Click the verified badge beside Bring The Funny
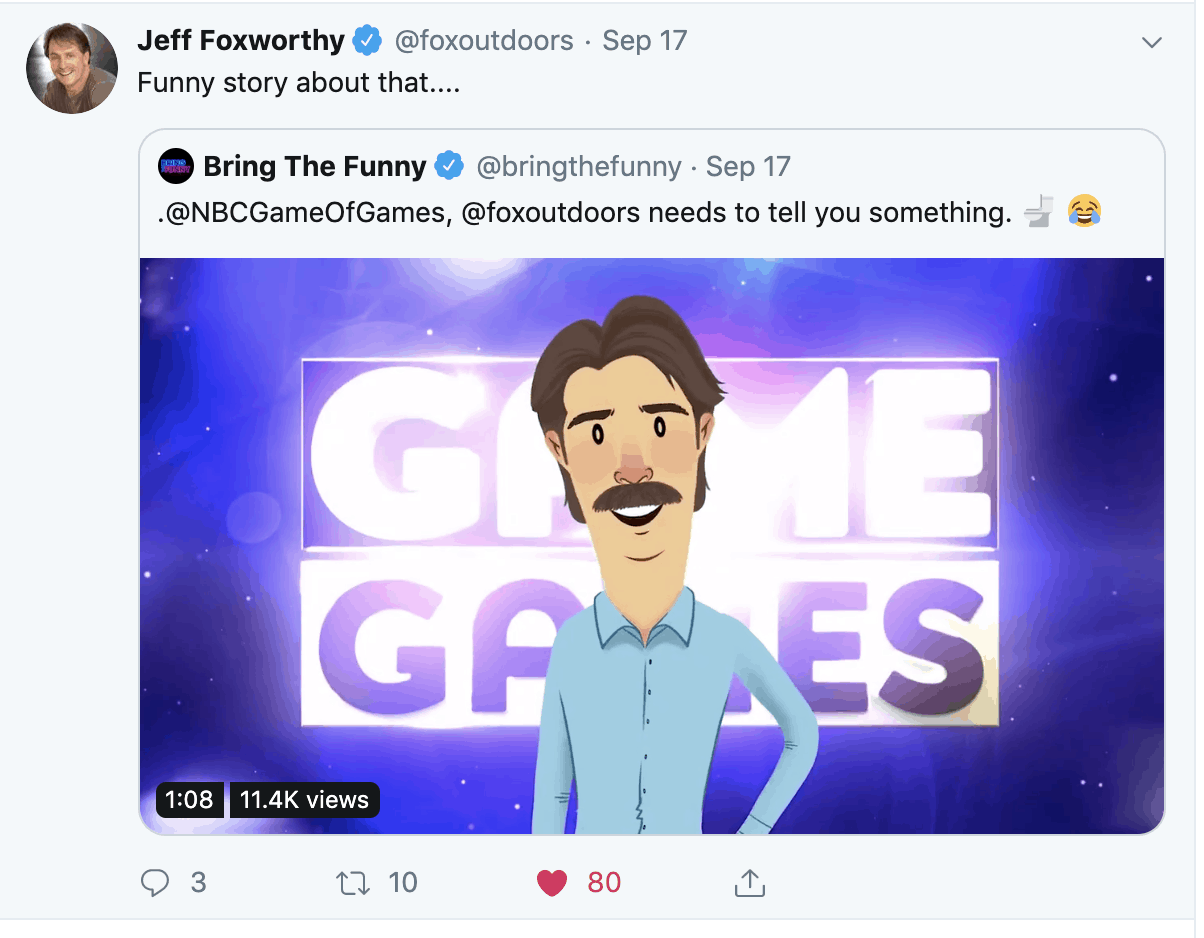Screen dimensions: 1204x938 click(x=450, y=167)
